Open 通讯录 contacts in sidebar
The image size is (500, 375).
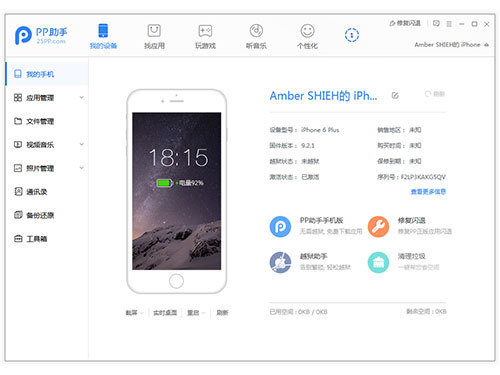tap(47, 192)
